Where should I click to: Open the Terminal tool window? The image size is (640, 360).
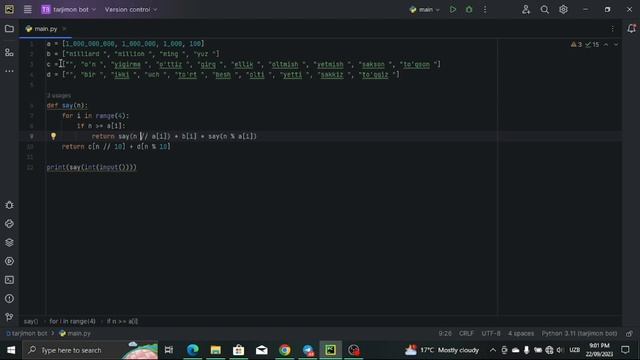point(9,280)
